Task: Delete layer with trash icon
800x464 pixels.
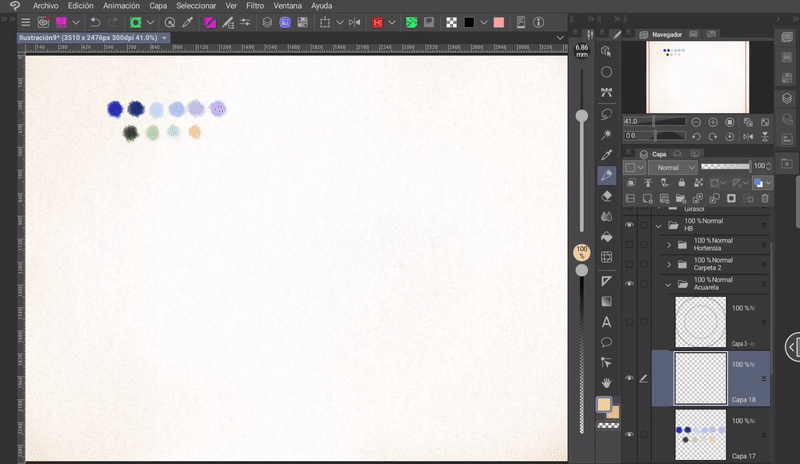Action: click(x=764, y=199)
